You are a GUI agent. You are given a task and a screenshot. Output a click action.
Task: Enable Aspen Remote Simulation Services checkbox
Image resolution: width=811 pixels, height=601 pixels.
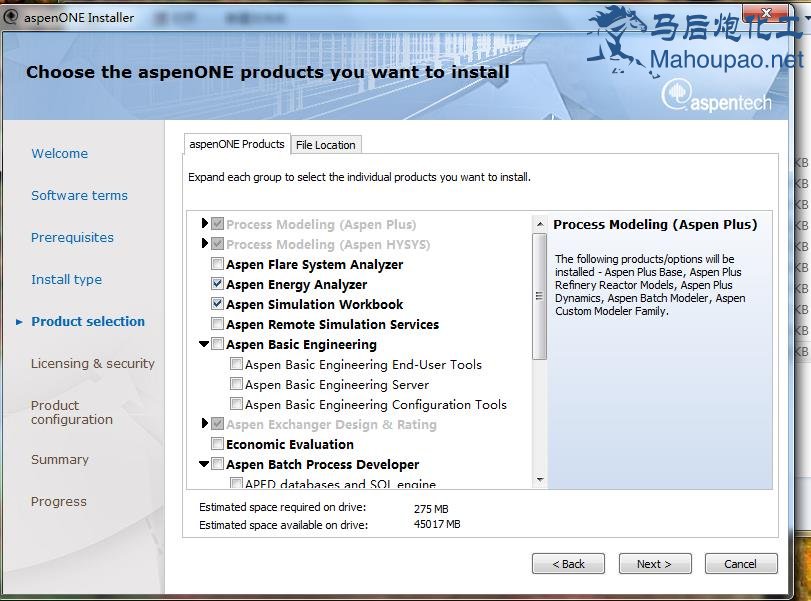click(217, 325)
